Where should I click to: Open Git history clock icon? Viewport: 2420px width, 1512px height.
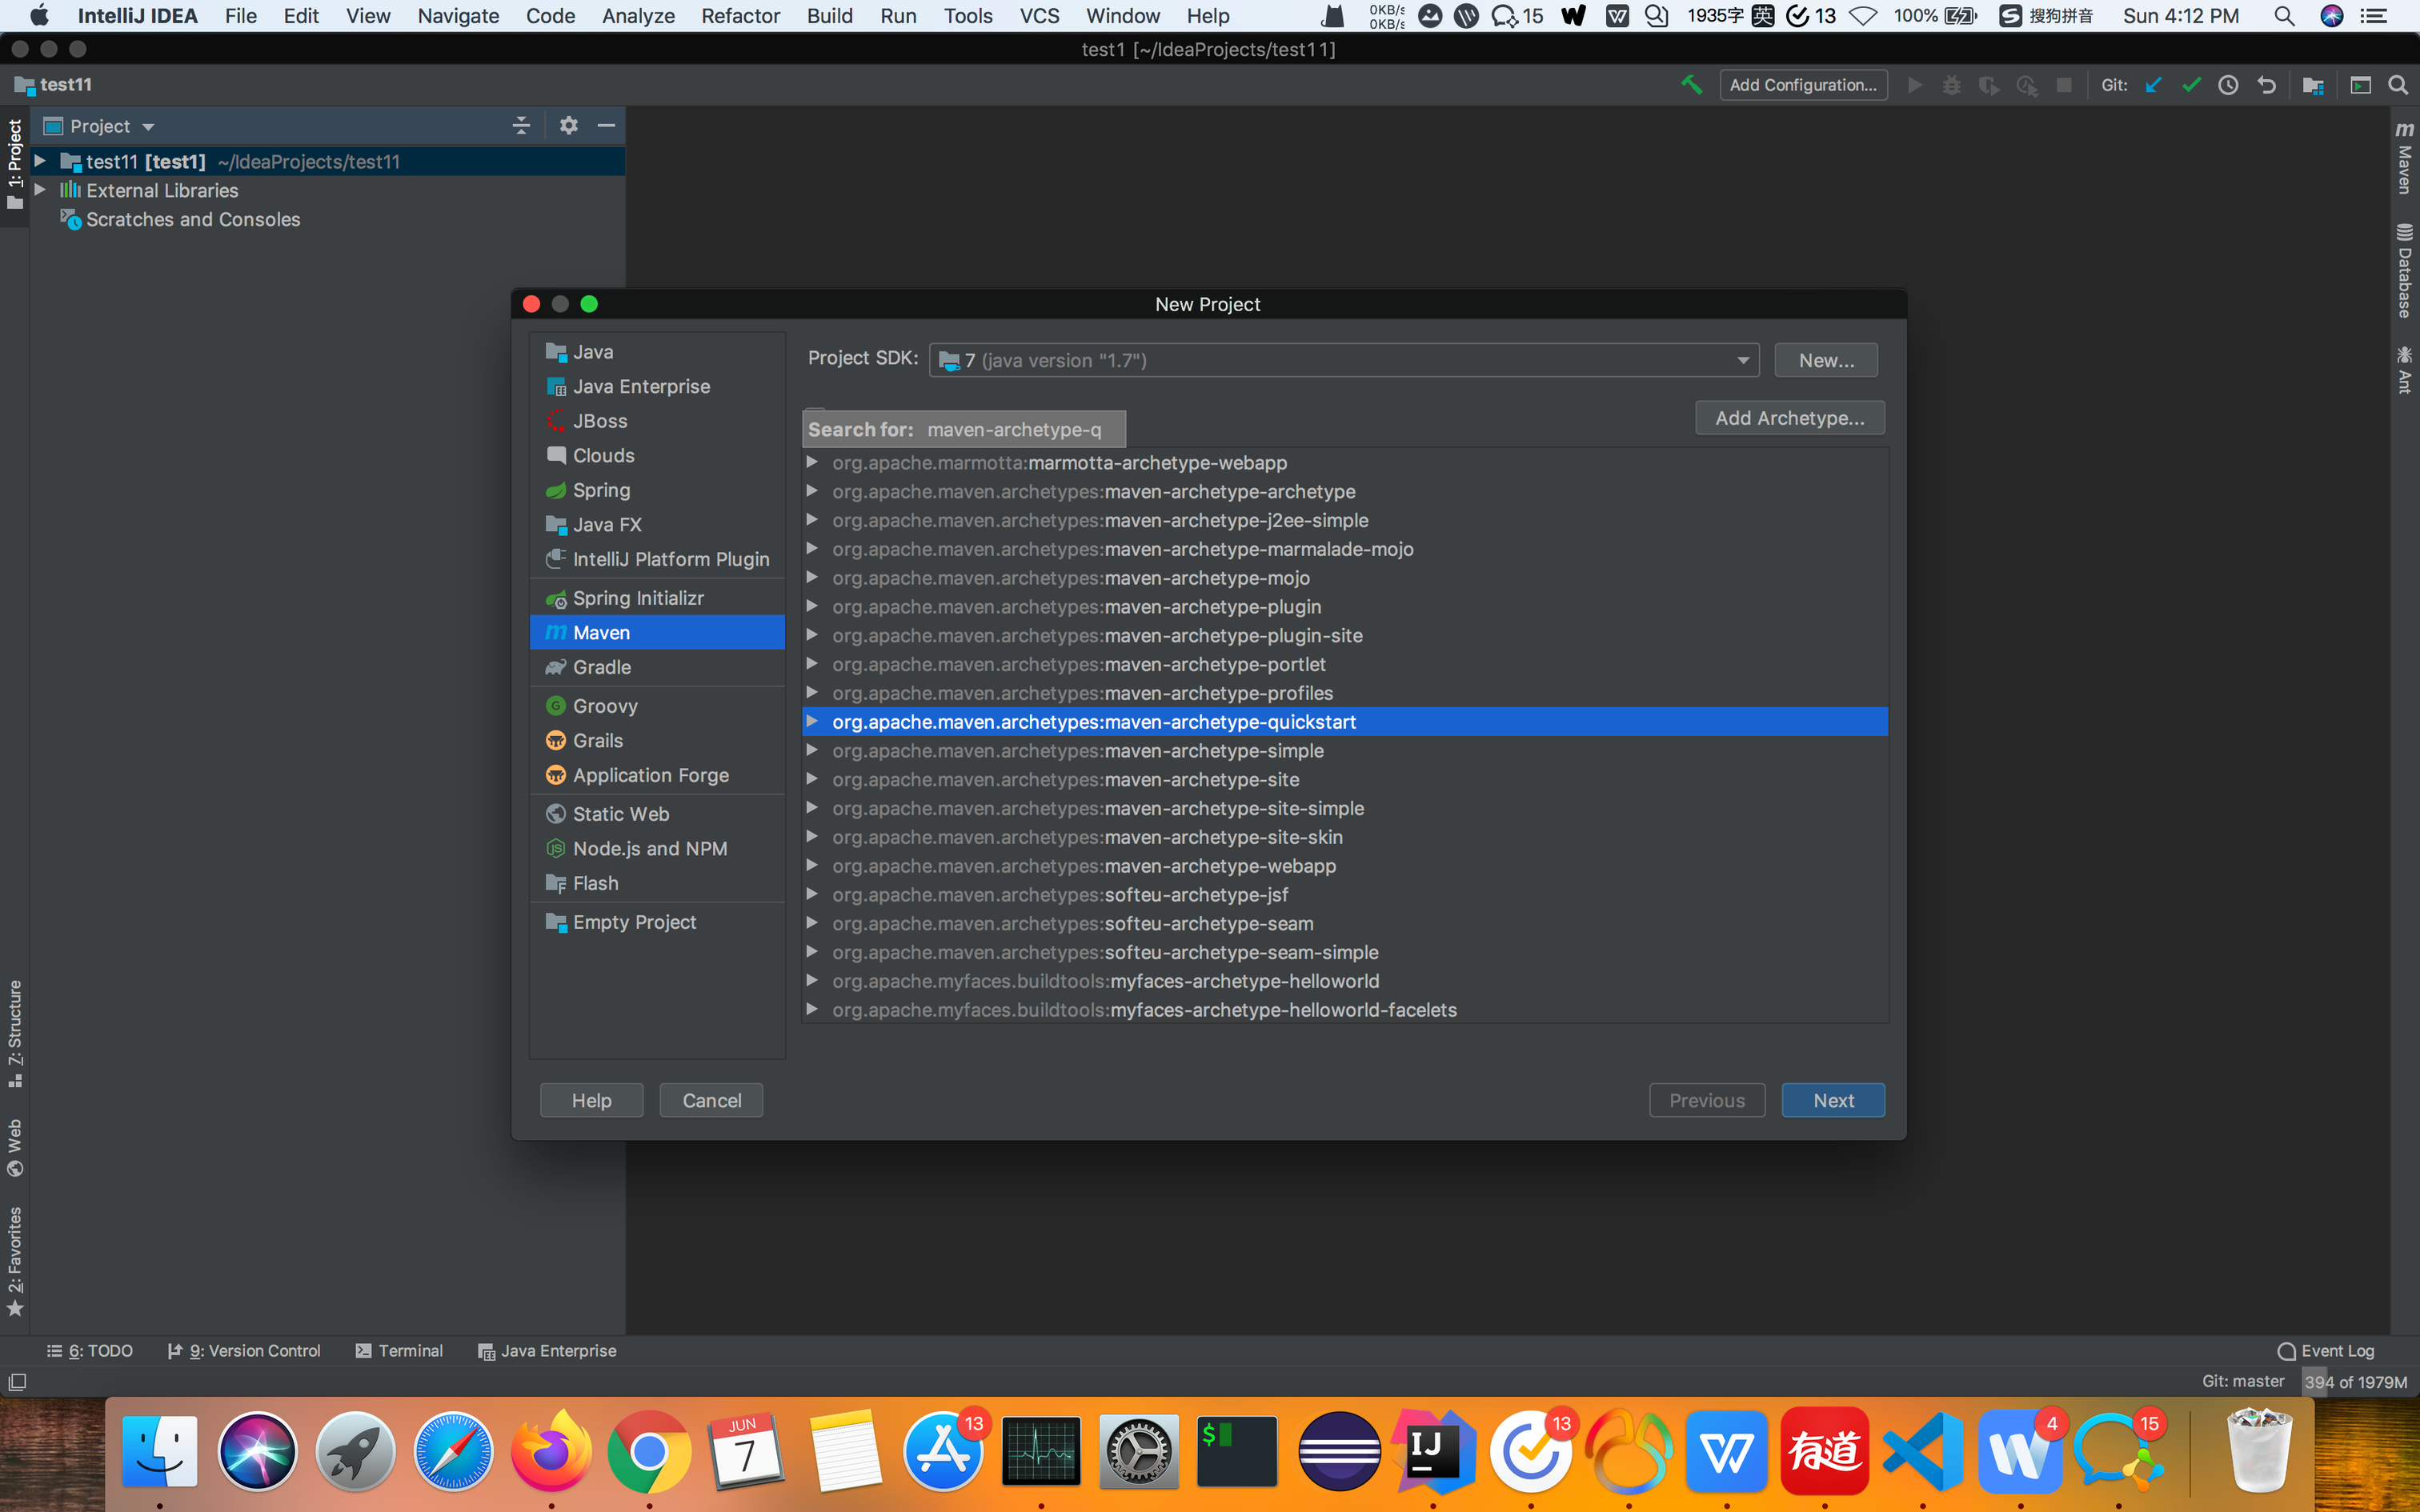click(2228, 85)
